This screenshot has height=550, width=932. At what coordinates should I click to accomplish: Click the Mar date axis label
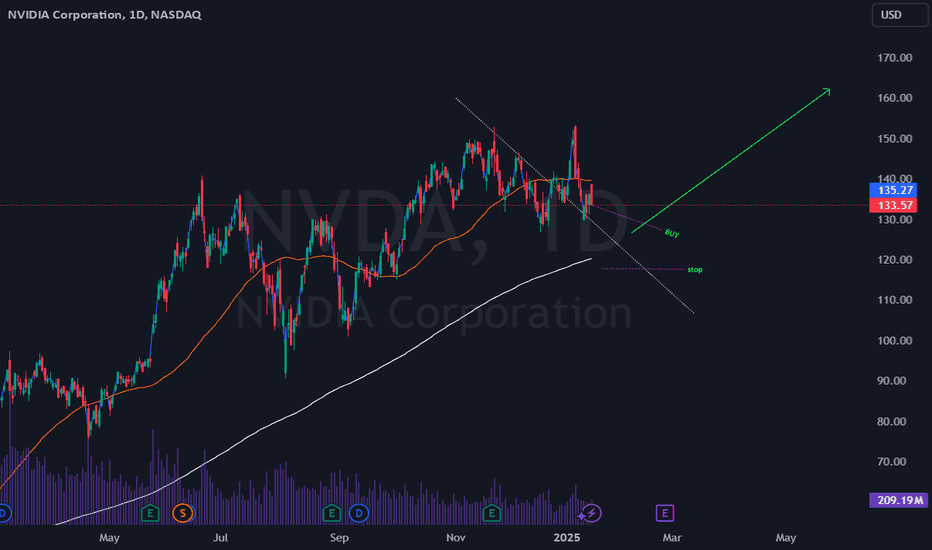672,538
